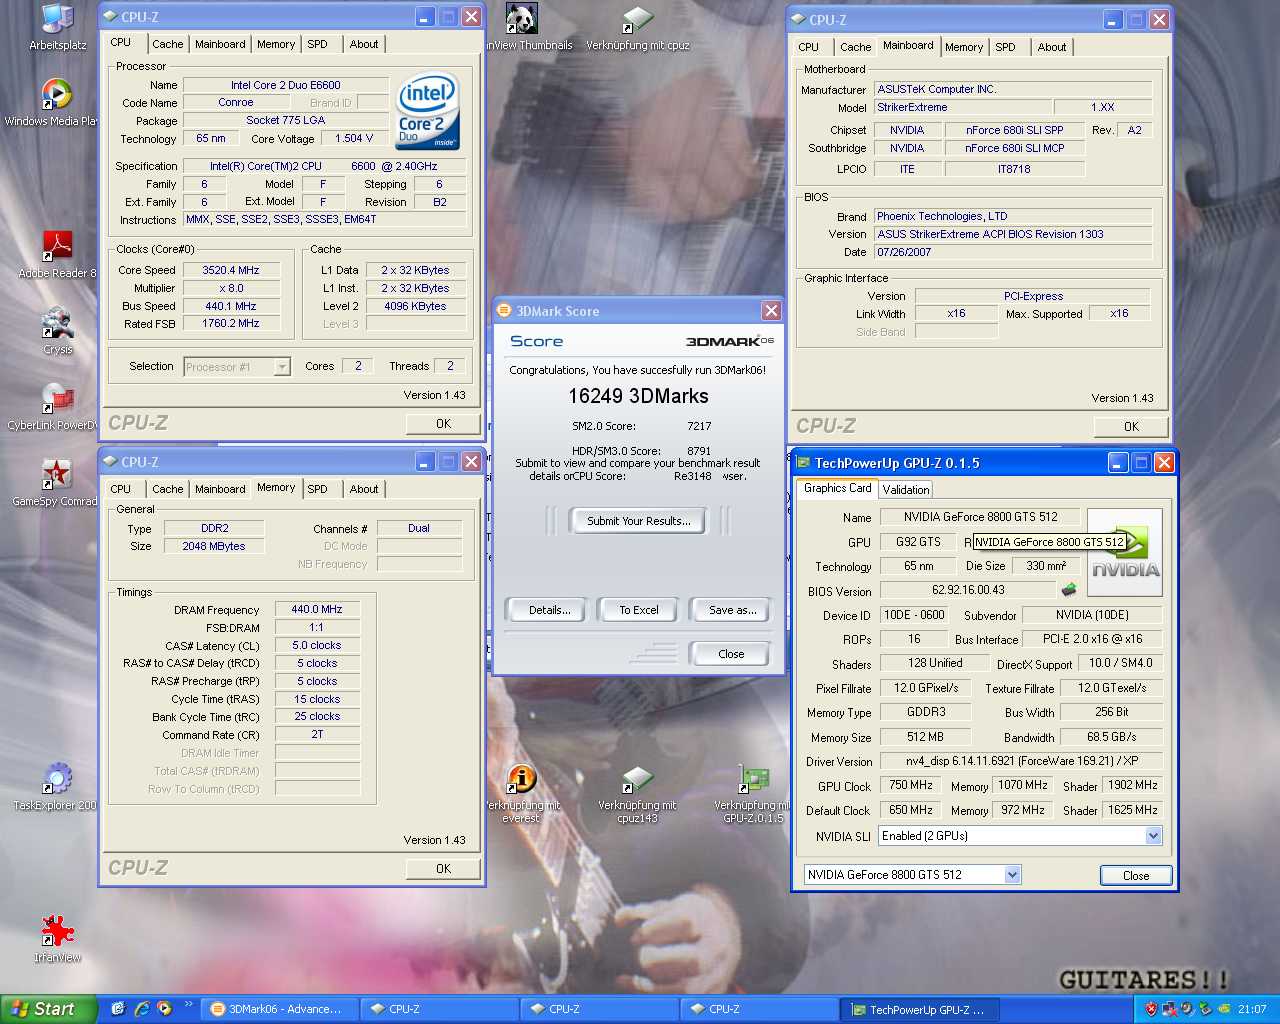Open the Processor #1 selection dropdown in CPU-Z

click(x=282, y=367)
